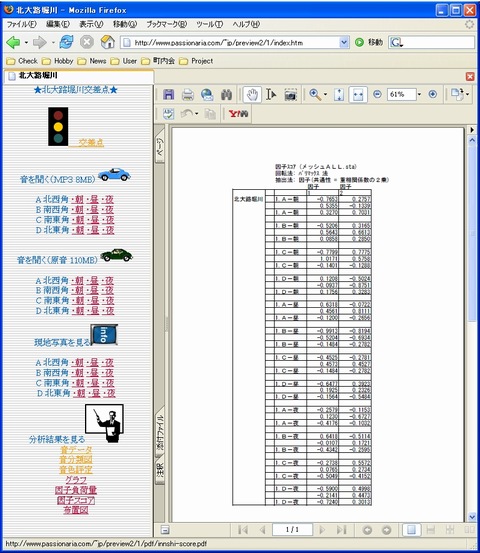Expand the URL address bar dropdown
The width and height of the screenshot is (480, 553).
[344, 43]
